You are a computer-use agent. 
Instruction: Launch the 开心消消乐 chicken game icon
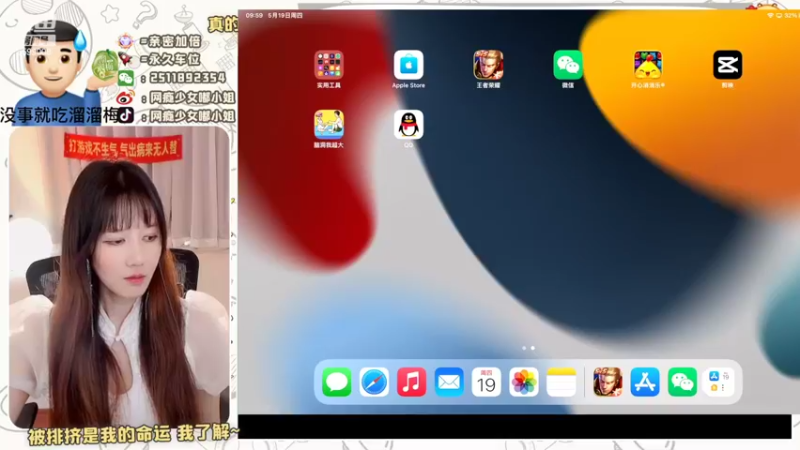pos(648,65)
